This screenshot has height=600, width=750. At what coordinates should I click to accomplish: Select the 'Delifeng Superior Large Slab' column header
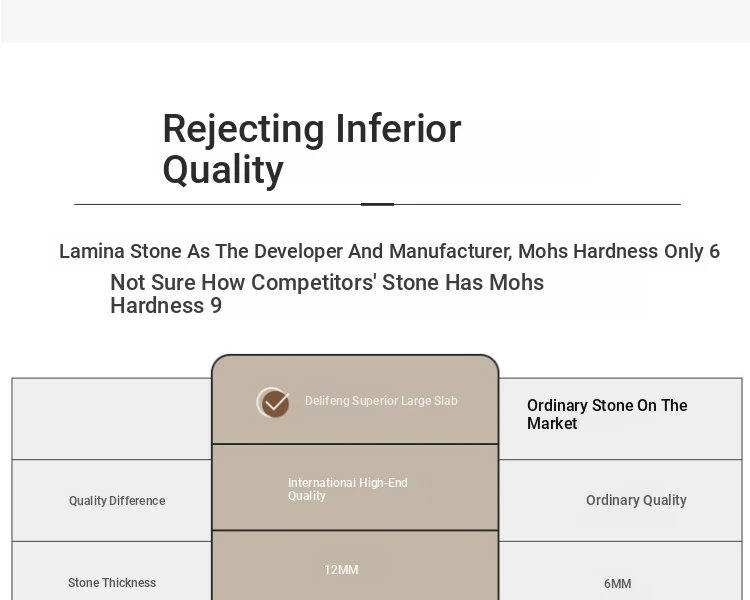[x=381, y=401]
